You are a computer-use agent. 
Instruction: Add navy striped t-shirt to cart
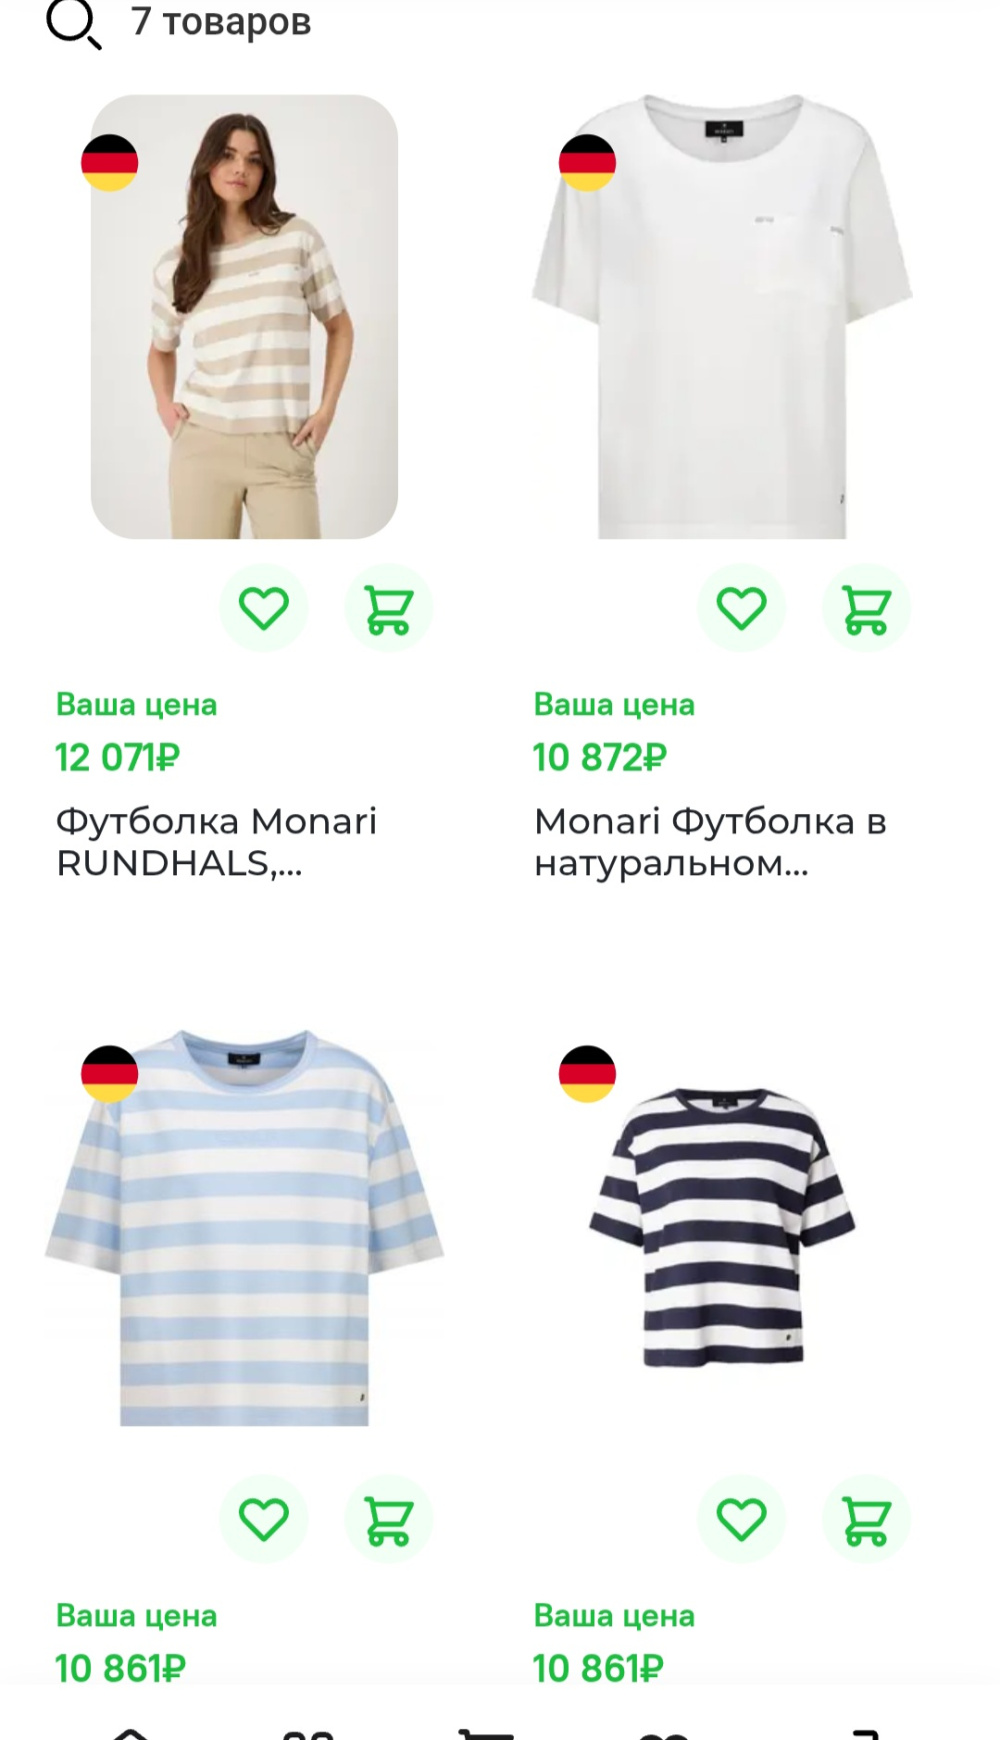pos(866,1519)
